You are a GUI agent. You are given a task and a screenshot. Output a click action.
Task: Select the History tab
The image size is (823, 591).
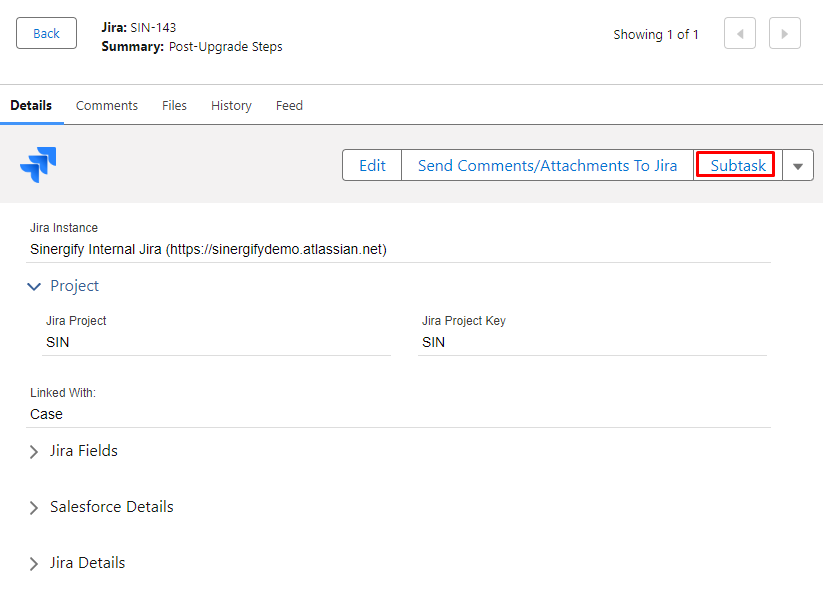(x=231, y=105)
